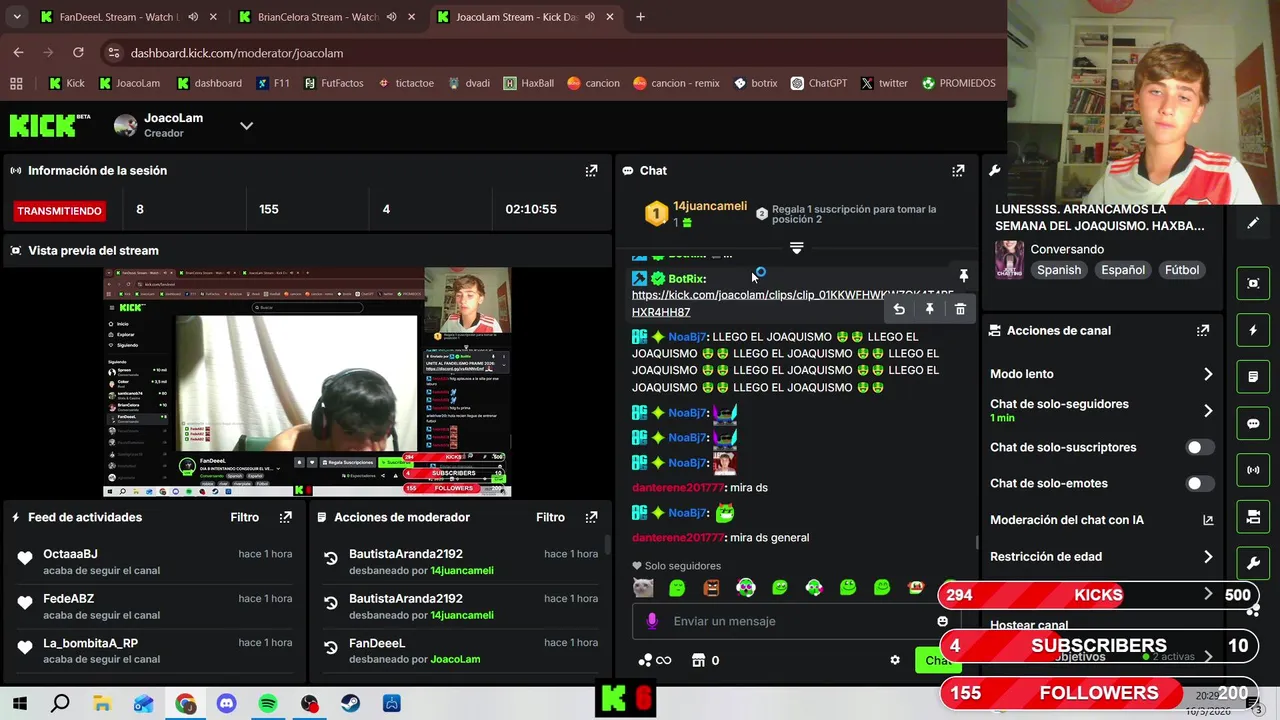Click the Spanish tag
The image size is (1280, 720).
[x=1059, y=270]
